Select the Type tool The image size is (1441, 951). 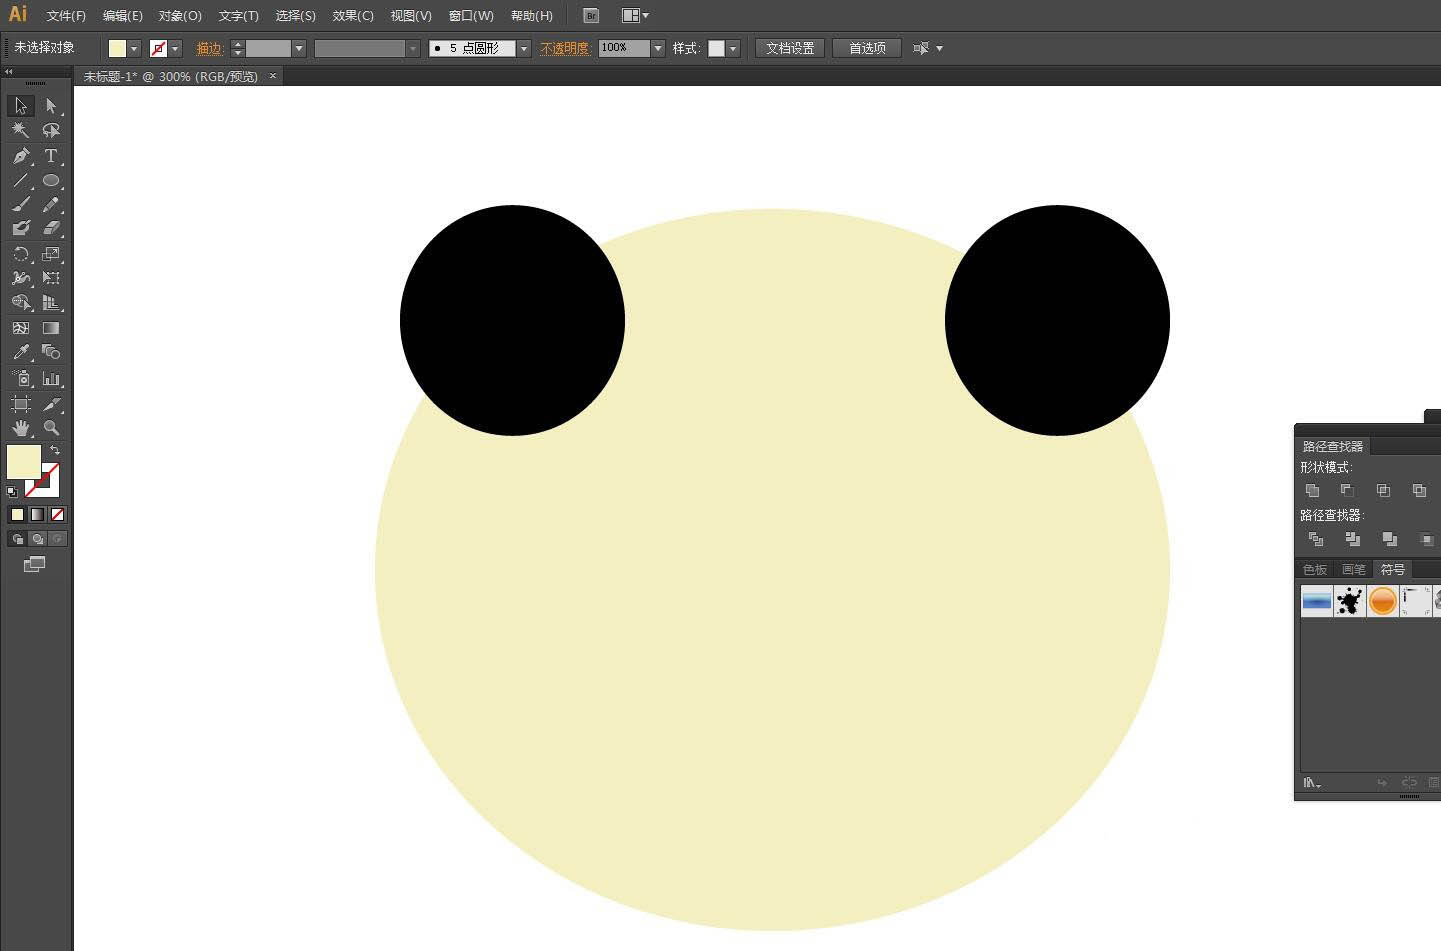coord(51,156)
